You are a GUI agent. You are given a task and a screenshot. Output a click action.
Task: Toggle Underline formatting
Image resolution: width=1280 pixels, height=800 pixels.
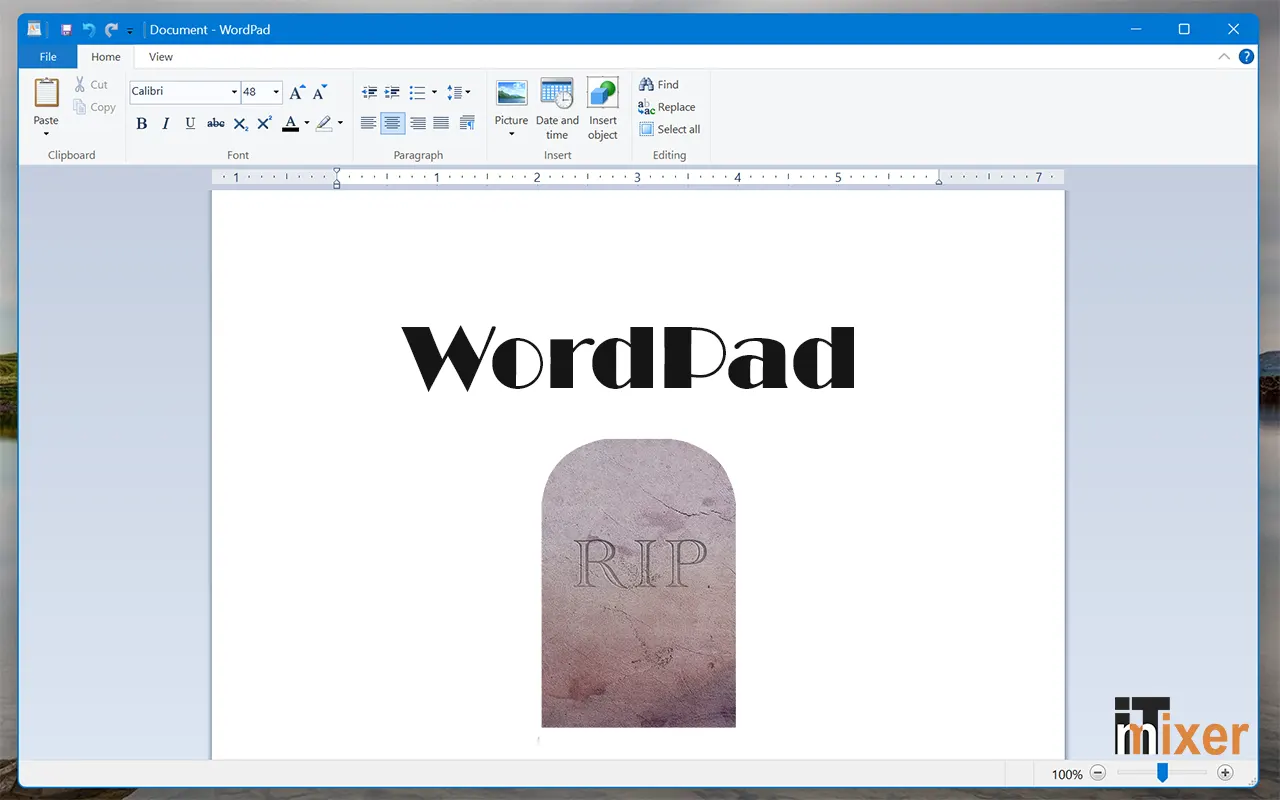coord(190,123)
